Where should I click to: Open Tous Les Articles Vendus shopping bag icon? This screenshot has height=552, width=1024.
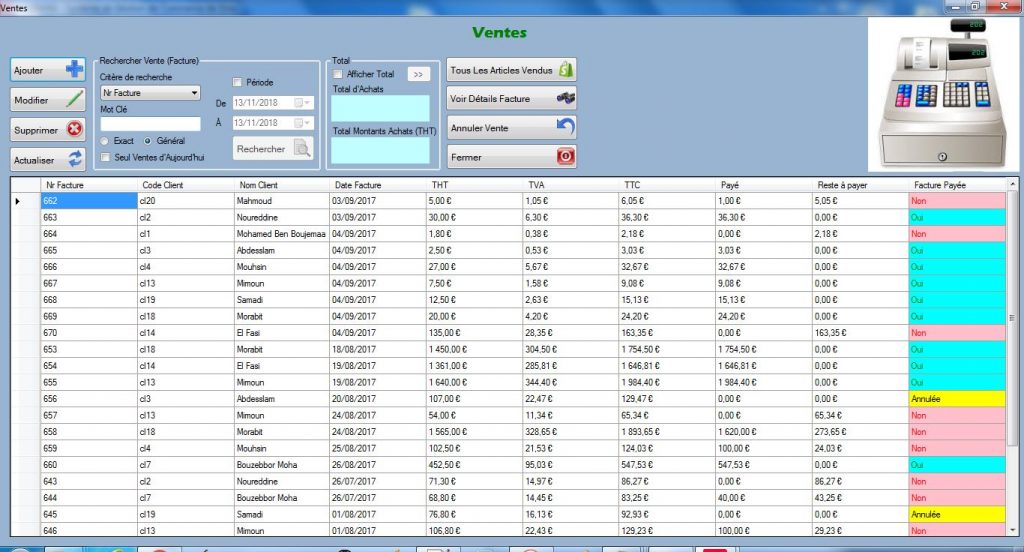[565, 70]
